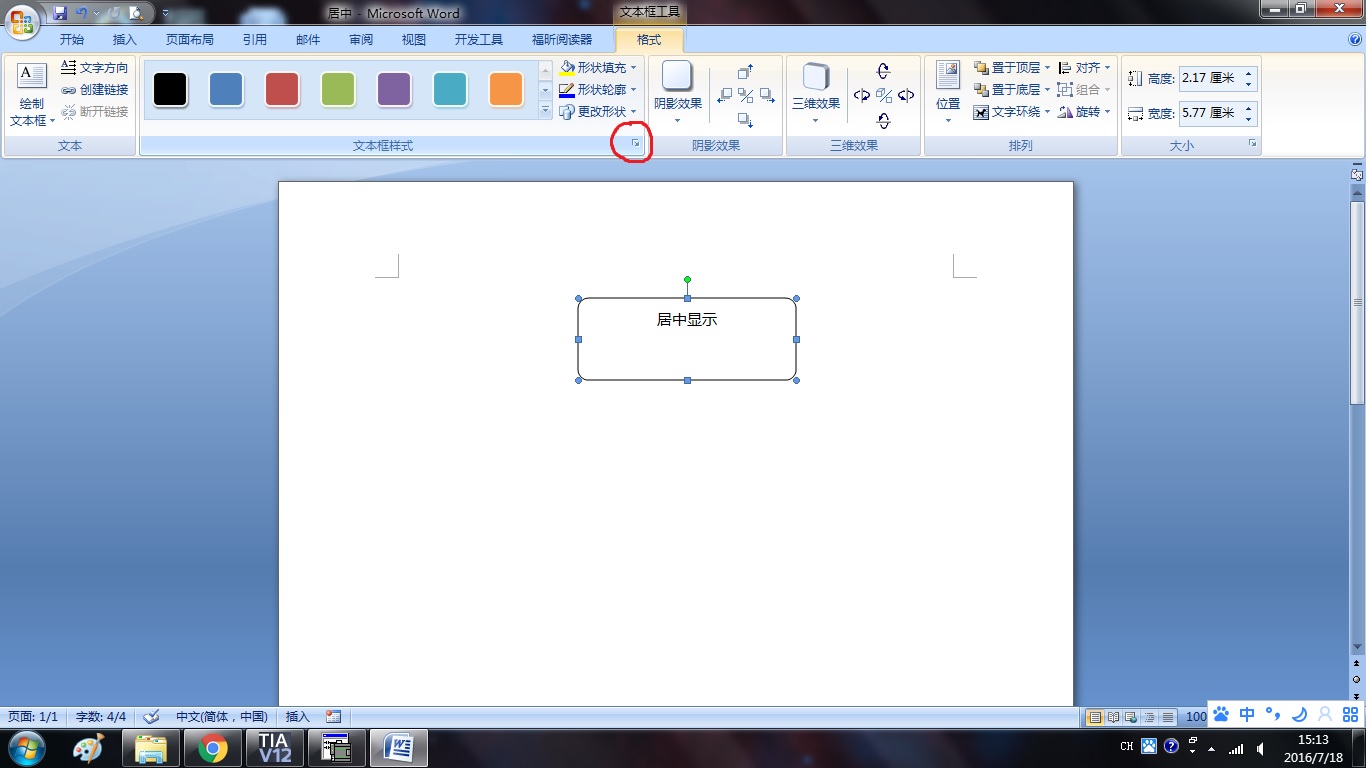The image size is (1366, 768).
Task: Increase the 高度 value with the stepper
Action: pos(1249,73)
